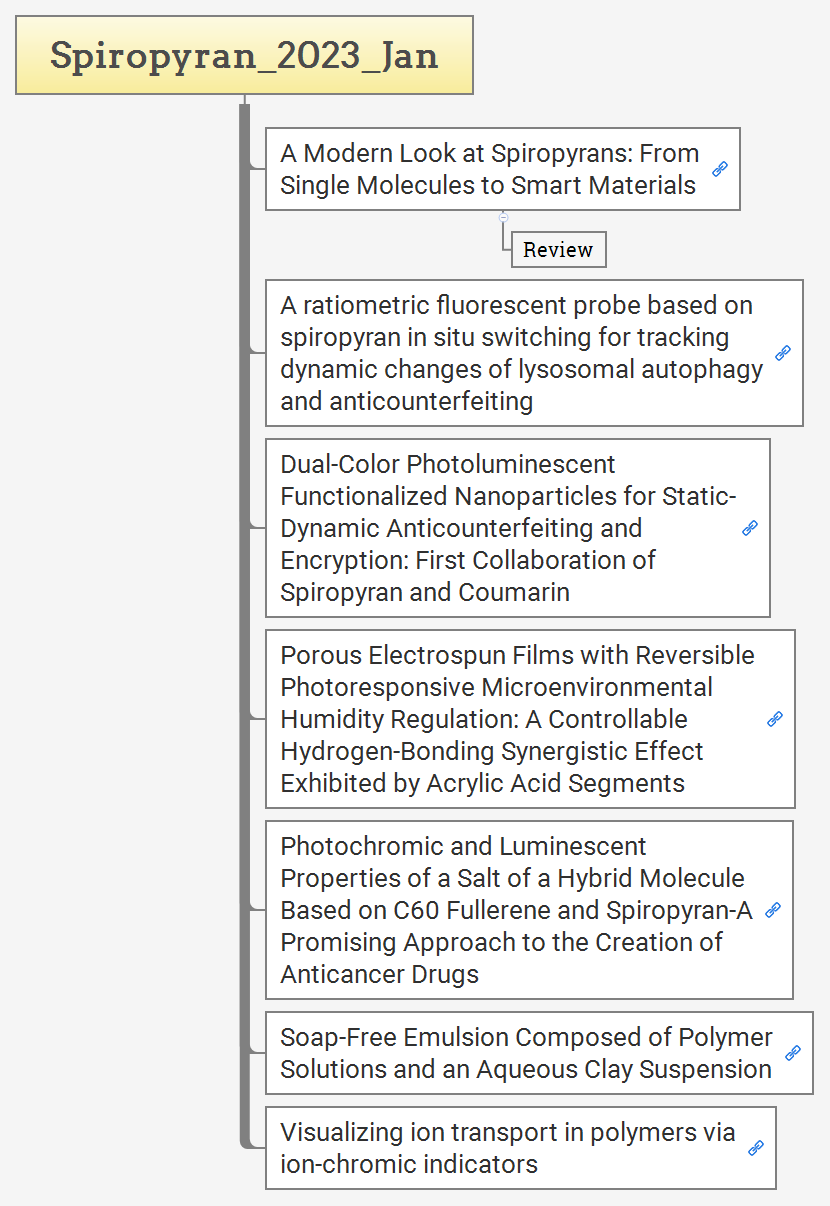Open link icon on Modern Look at Spiropyrans
This screenshot has width=830, height=1206.
pyautogui.click(x=720, y=170)
